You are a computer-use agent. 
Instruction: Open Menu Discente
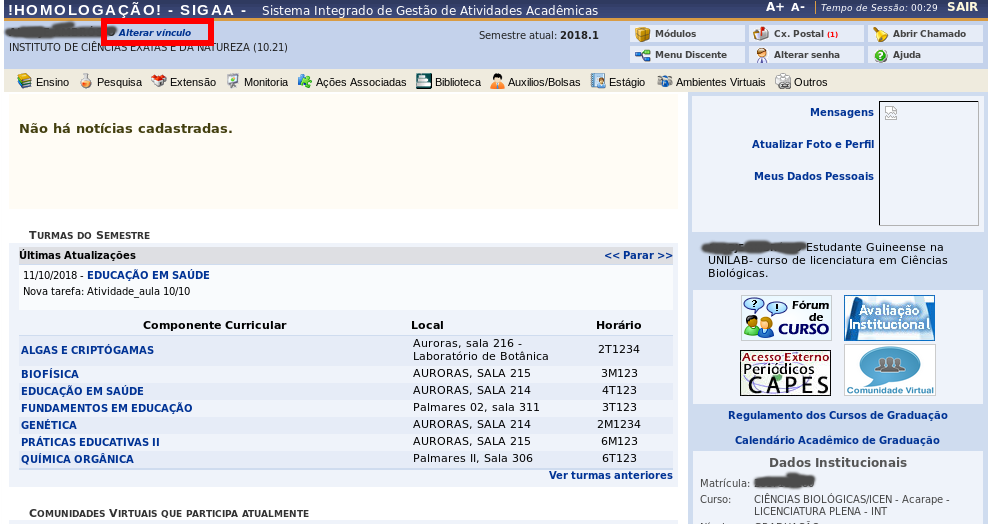coord(643,55)
